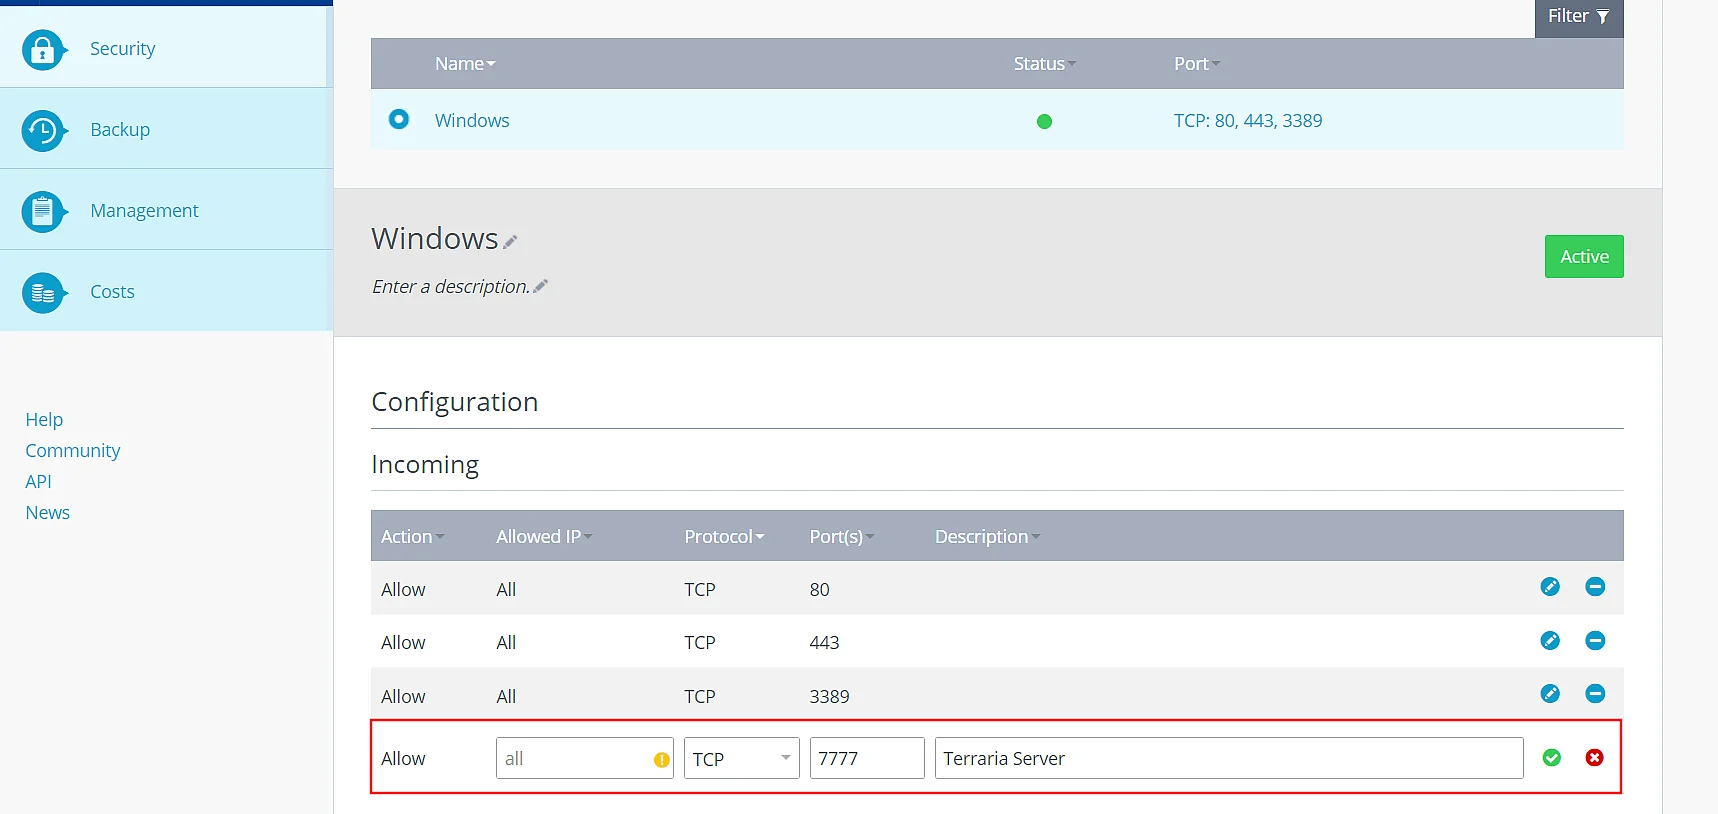Image resolution: width=1718 pixels, height=814 pixels.
Task: Sort policies by Name column
Action: tap(465, 63)
